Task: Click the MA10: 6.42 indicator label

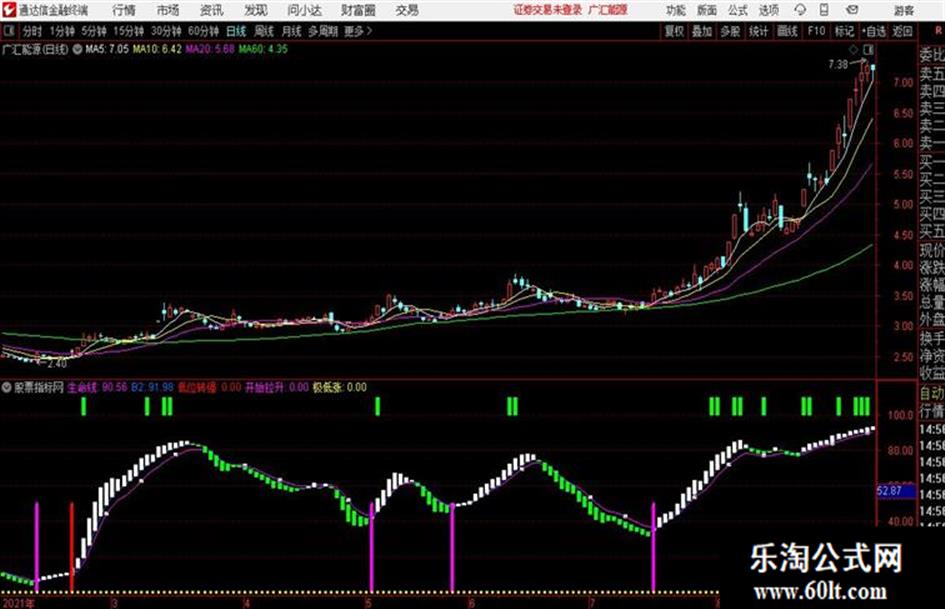Action: pyautogui.click(x=157, y=49)
